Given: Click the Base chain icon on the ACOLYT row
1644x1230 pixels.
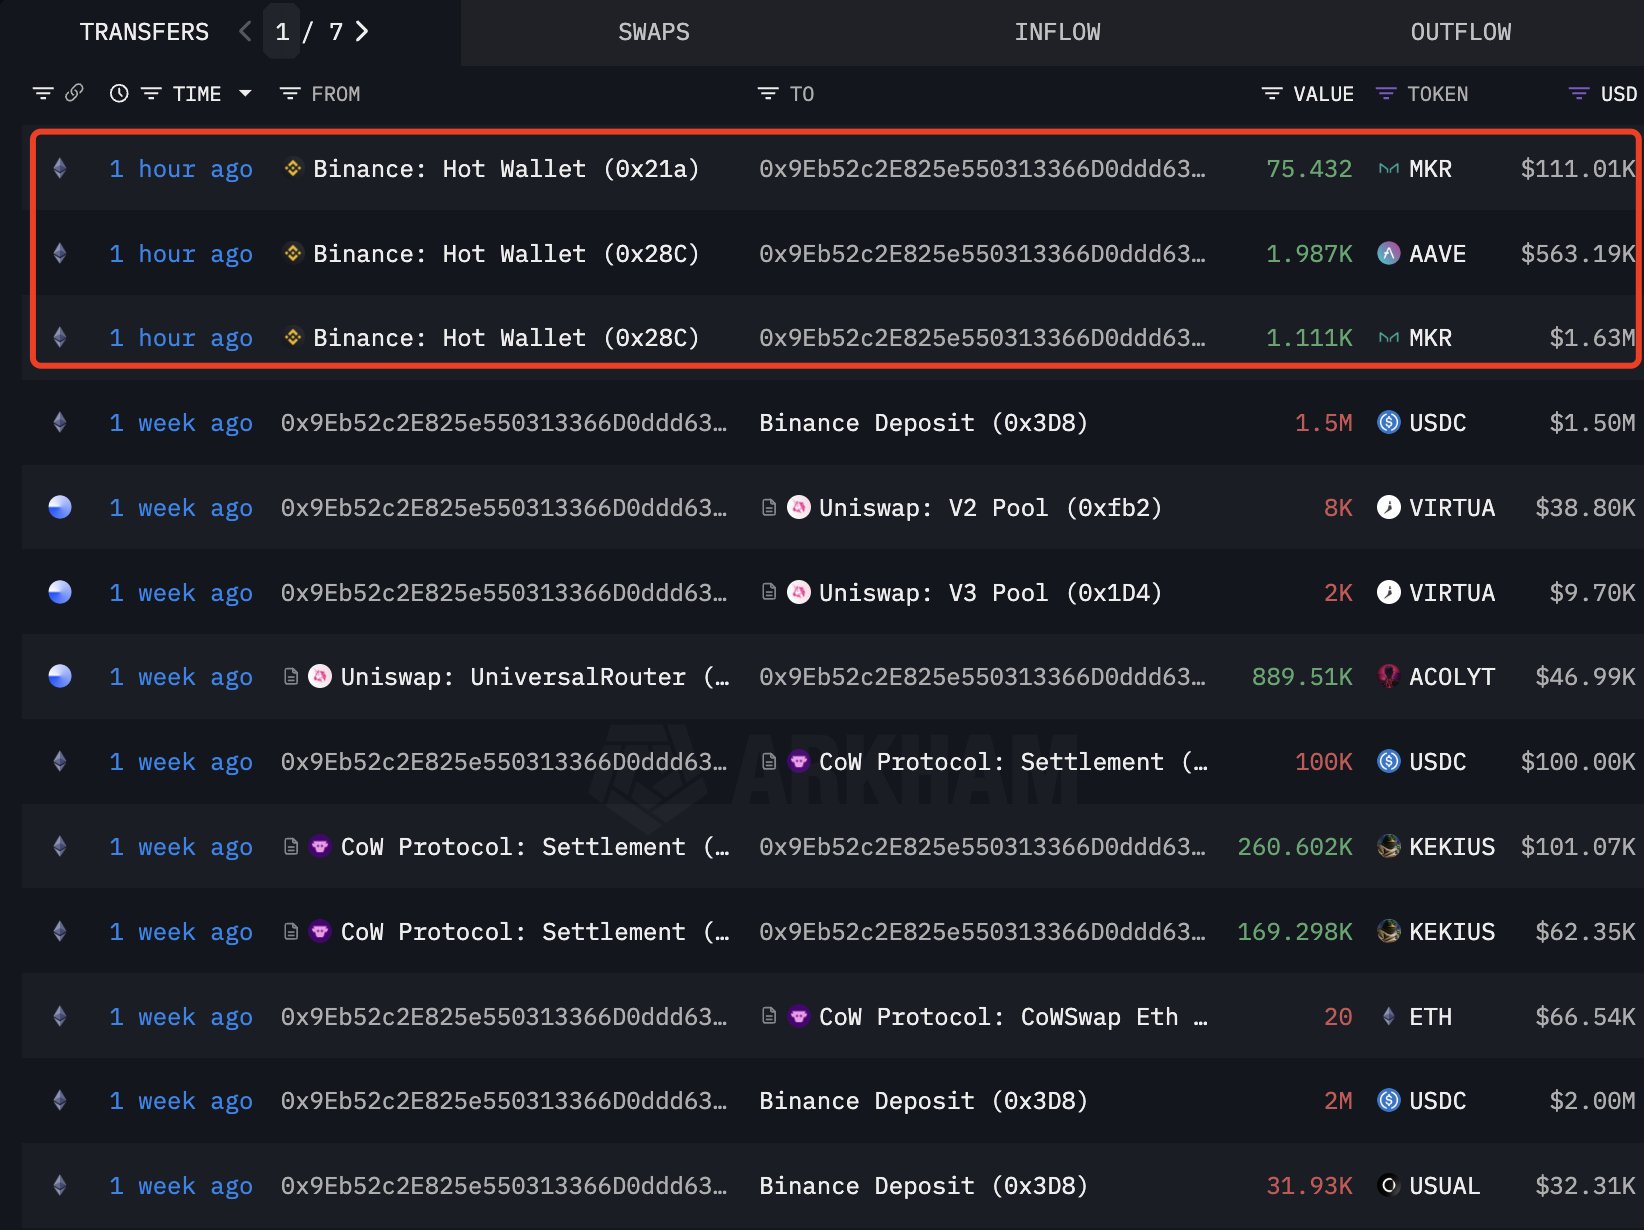Looking at the screenshot, I should click(60, 677).
